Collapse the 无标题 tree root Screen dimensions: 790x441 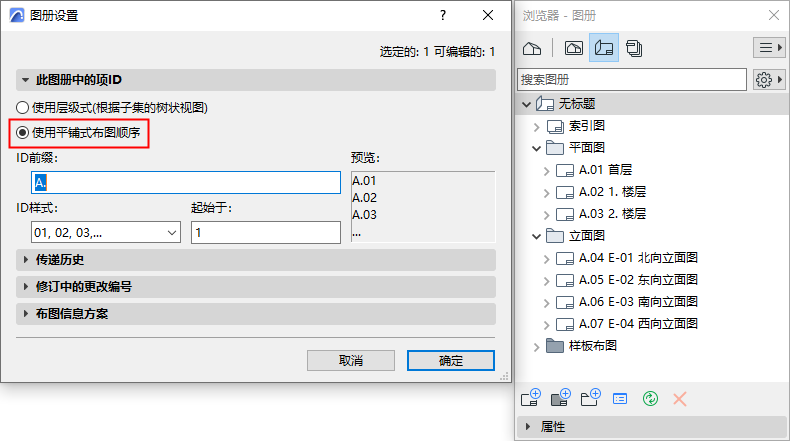tap(526, 104)
